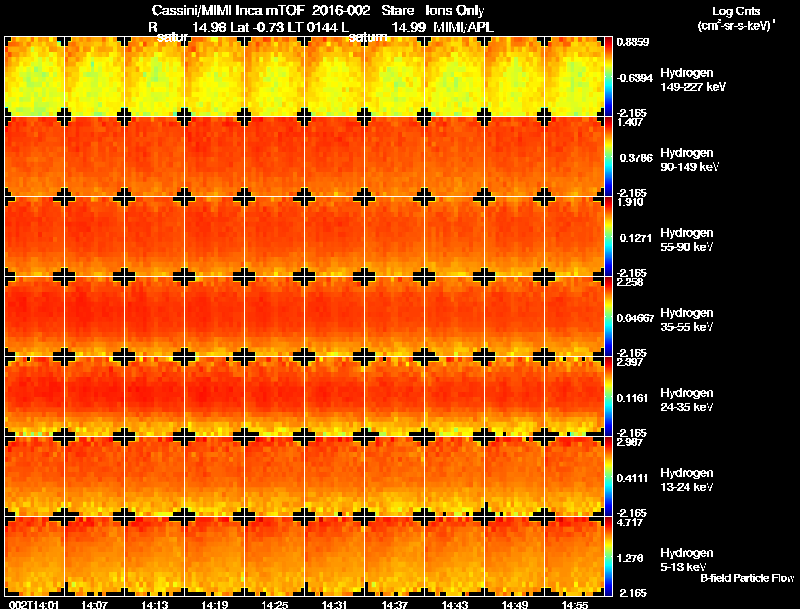This screenshot has width=800, height=609.
Task: Click the Hydrogen 90-149 keV label
Action: click(689, 160)
